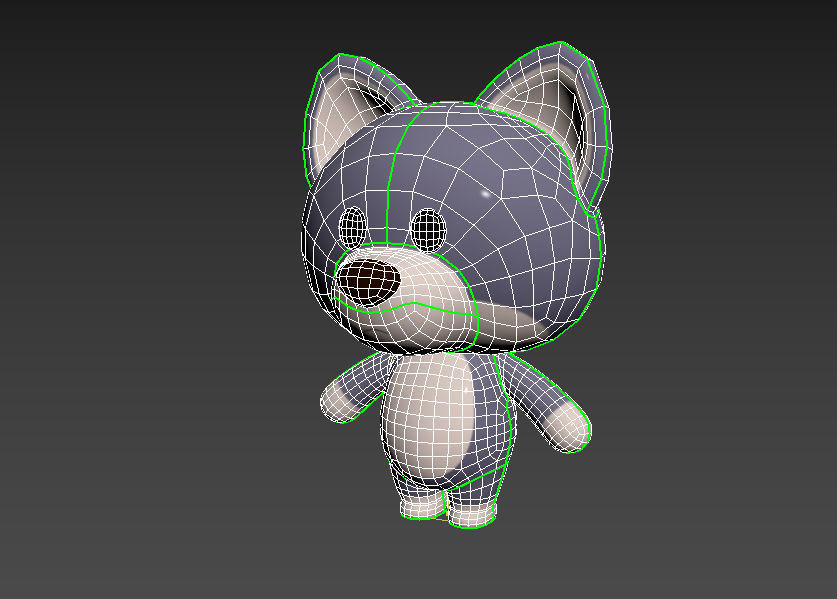Screen dimensions: 837x599
Task: Select the arm extending to the right
Action: pos(547,403)
